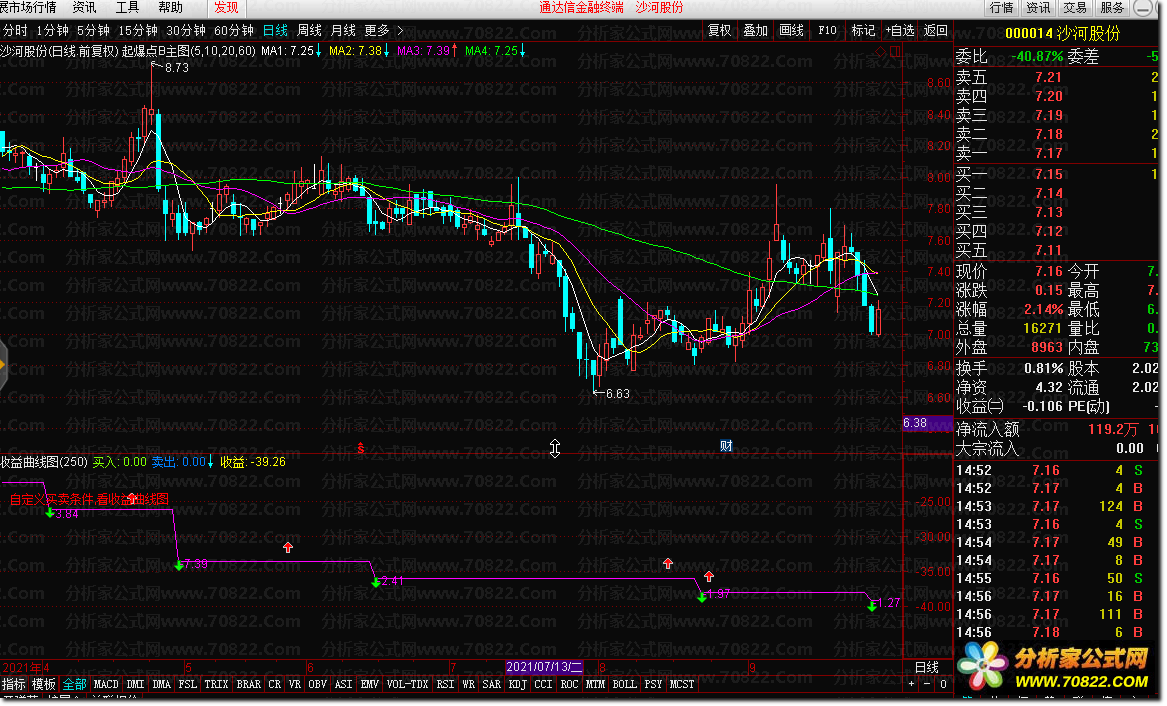Click the red $ marker on chart

[360, 448]
